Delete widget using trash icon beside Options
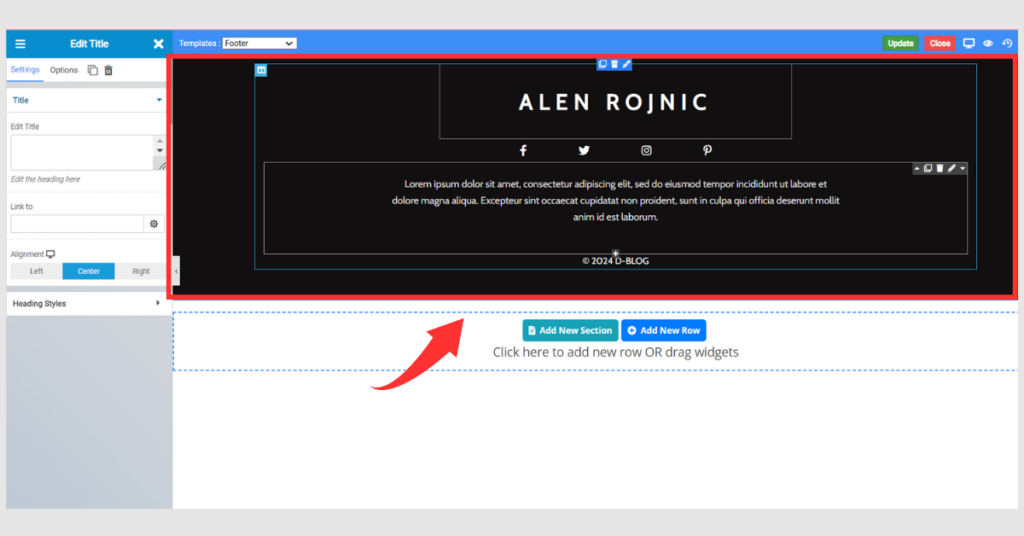 108,70
